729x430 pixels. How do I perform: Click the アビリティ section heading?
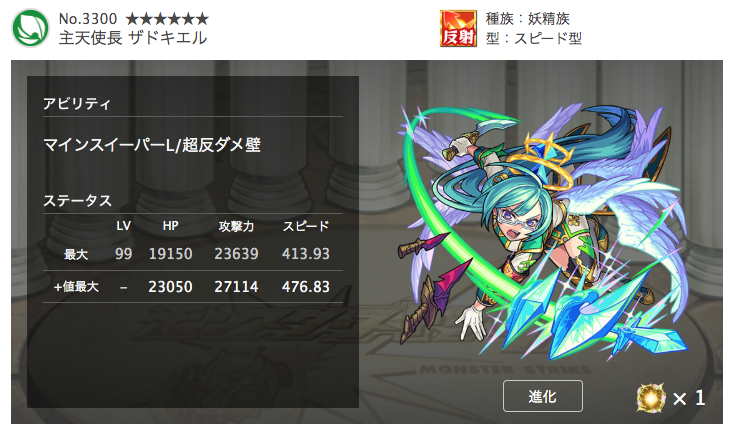77,104
